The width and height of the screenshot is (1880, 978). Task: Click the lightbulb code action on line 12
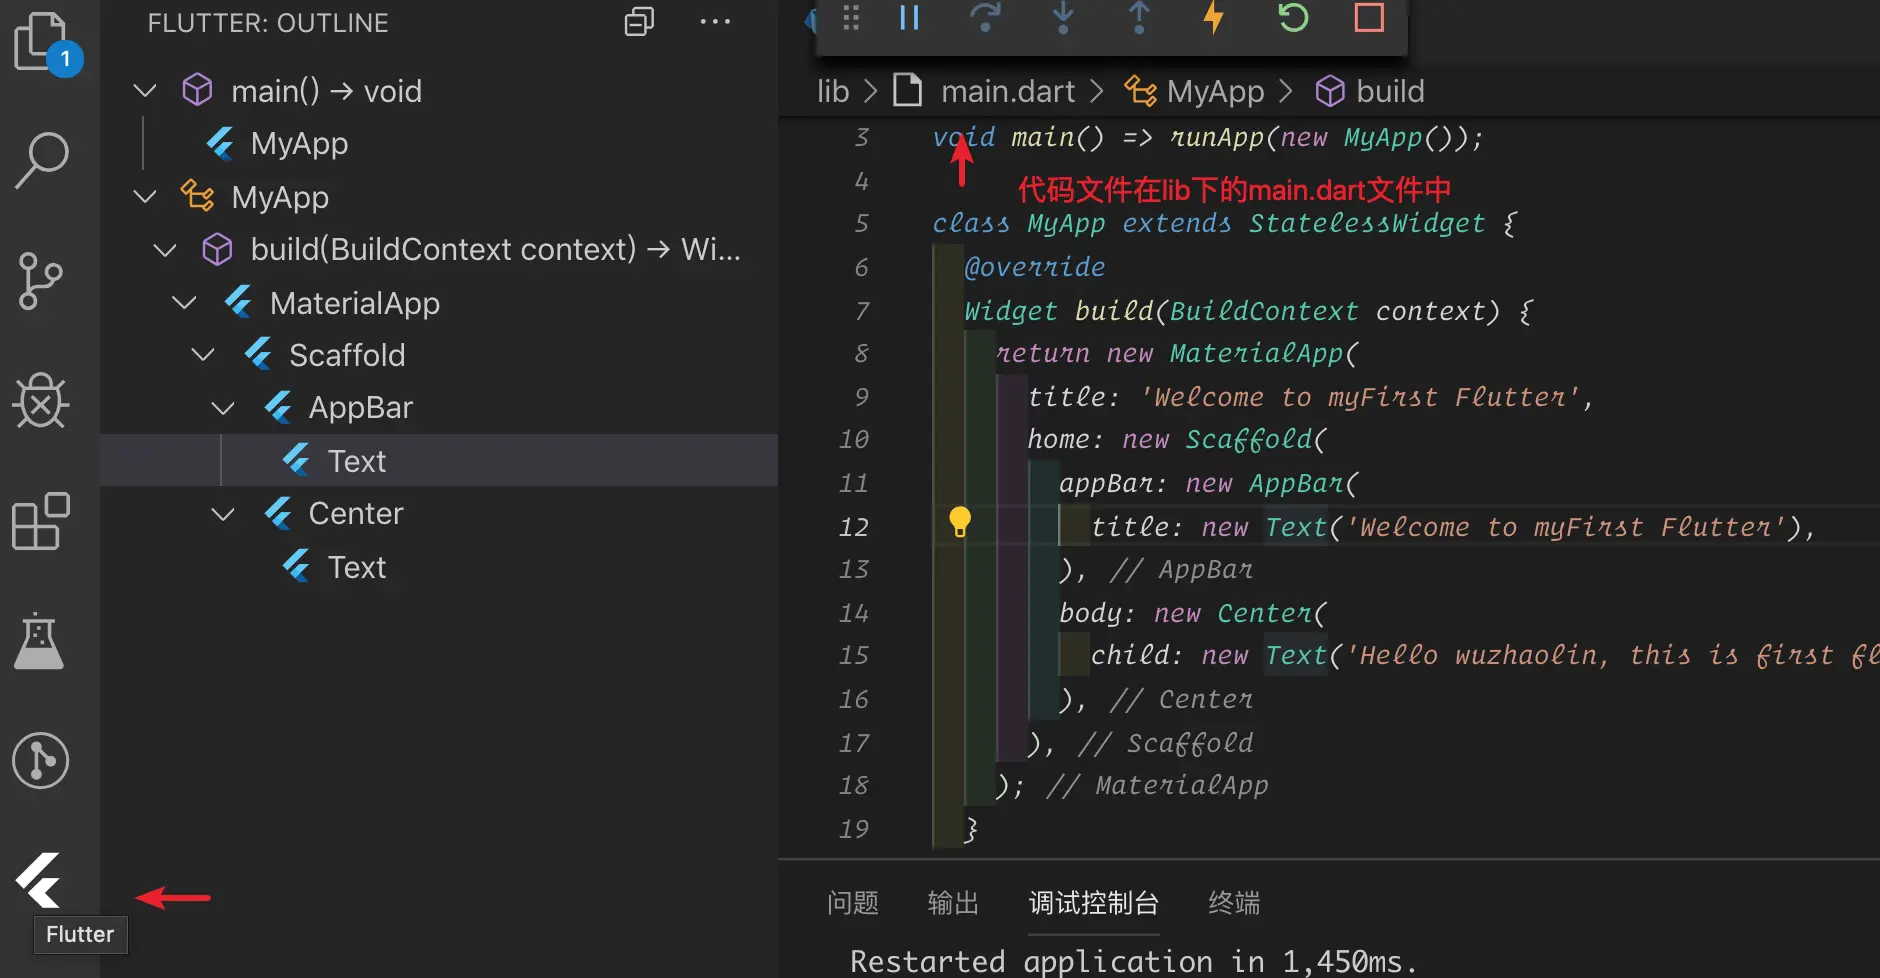[960, 521]
